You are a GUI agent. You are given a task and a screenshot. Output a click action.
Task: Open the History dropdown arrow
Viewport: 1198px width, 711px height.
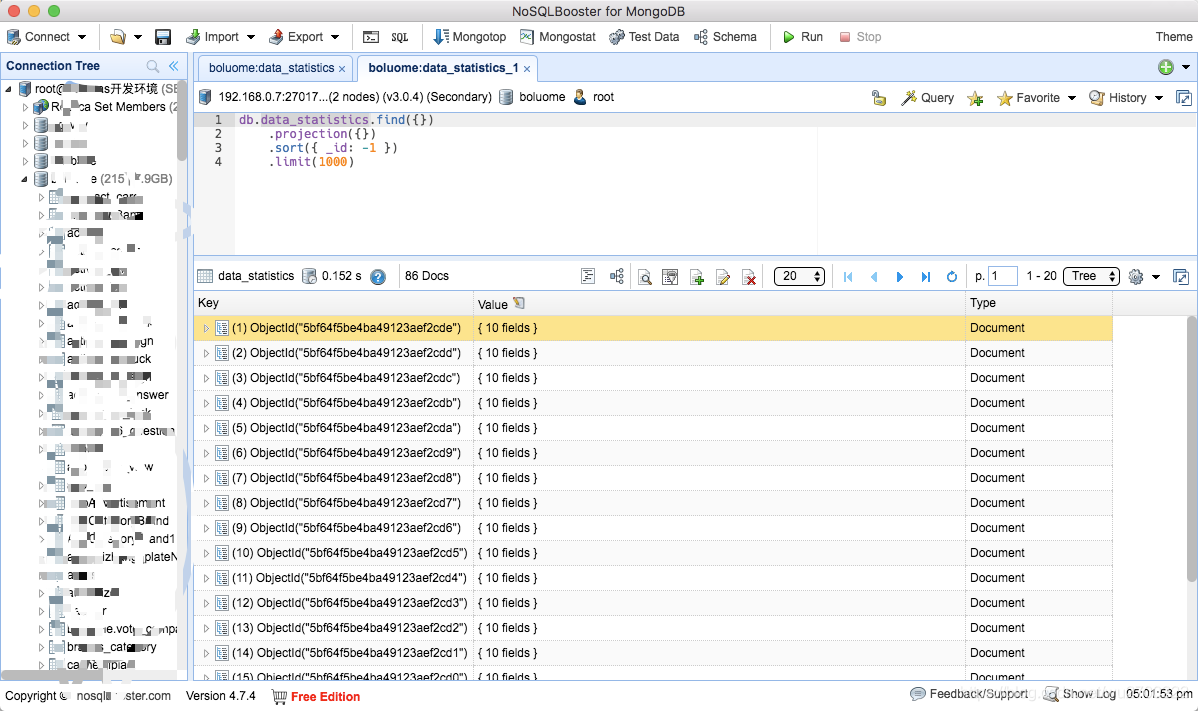click(x=1158, y=98)
